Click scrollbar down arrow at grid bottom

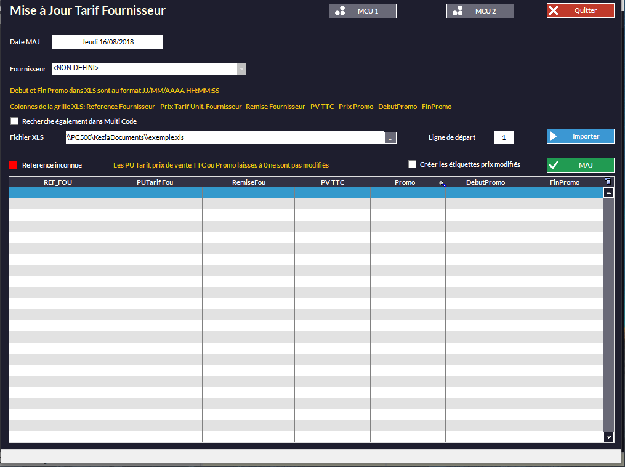[x=609, y=437]
